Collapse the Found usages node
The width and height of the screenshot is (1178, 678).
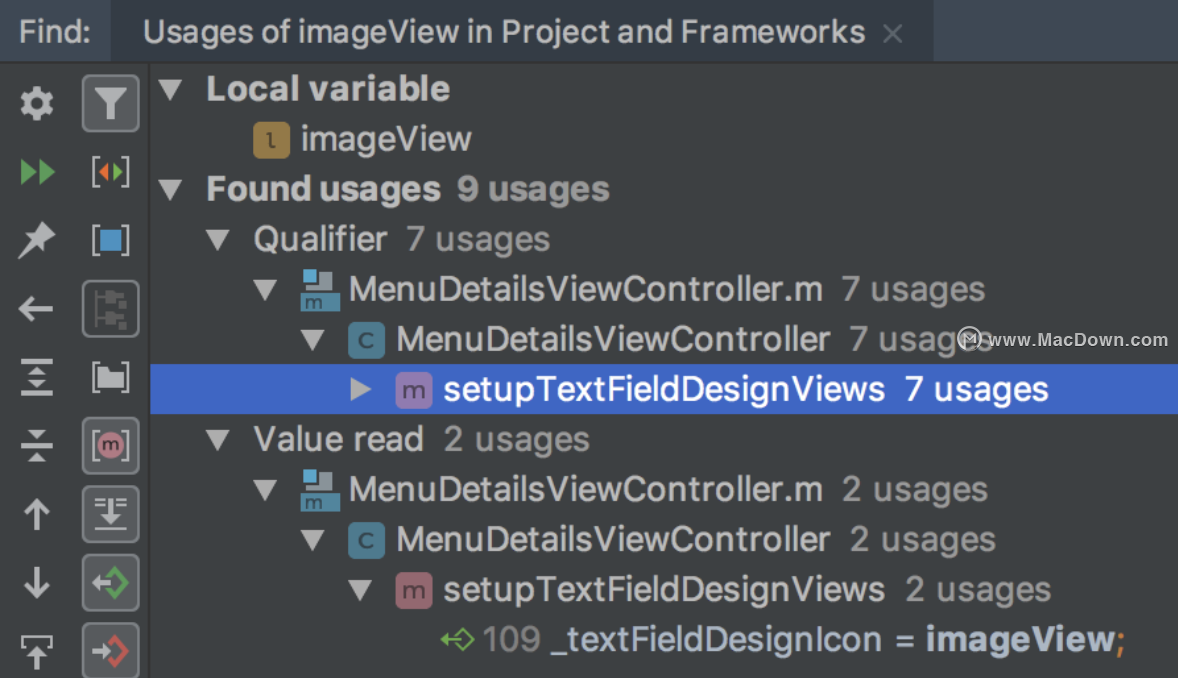171,189
